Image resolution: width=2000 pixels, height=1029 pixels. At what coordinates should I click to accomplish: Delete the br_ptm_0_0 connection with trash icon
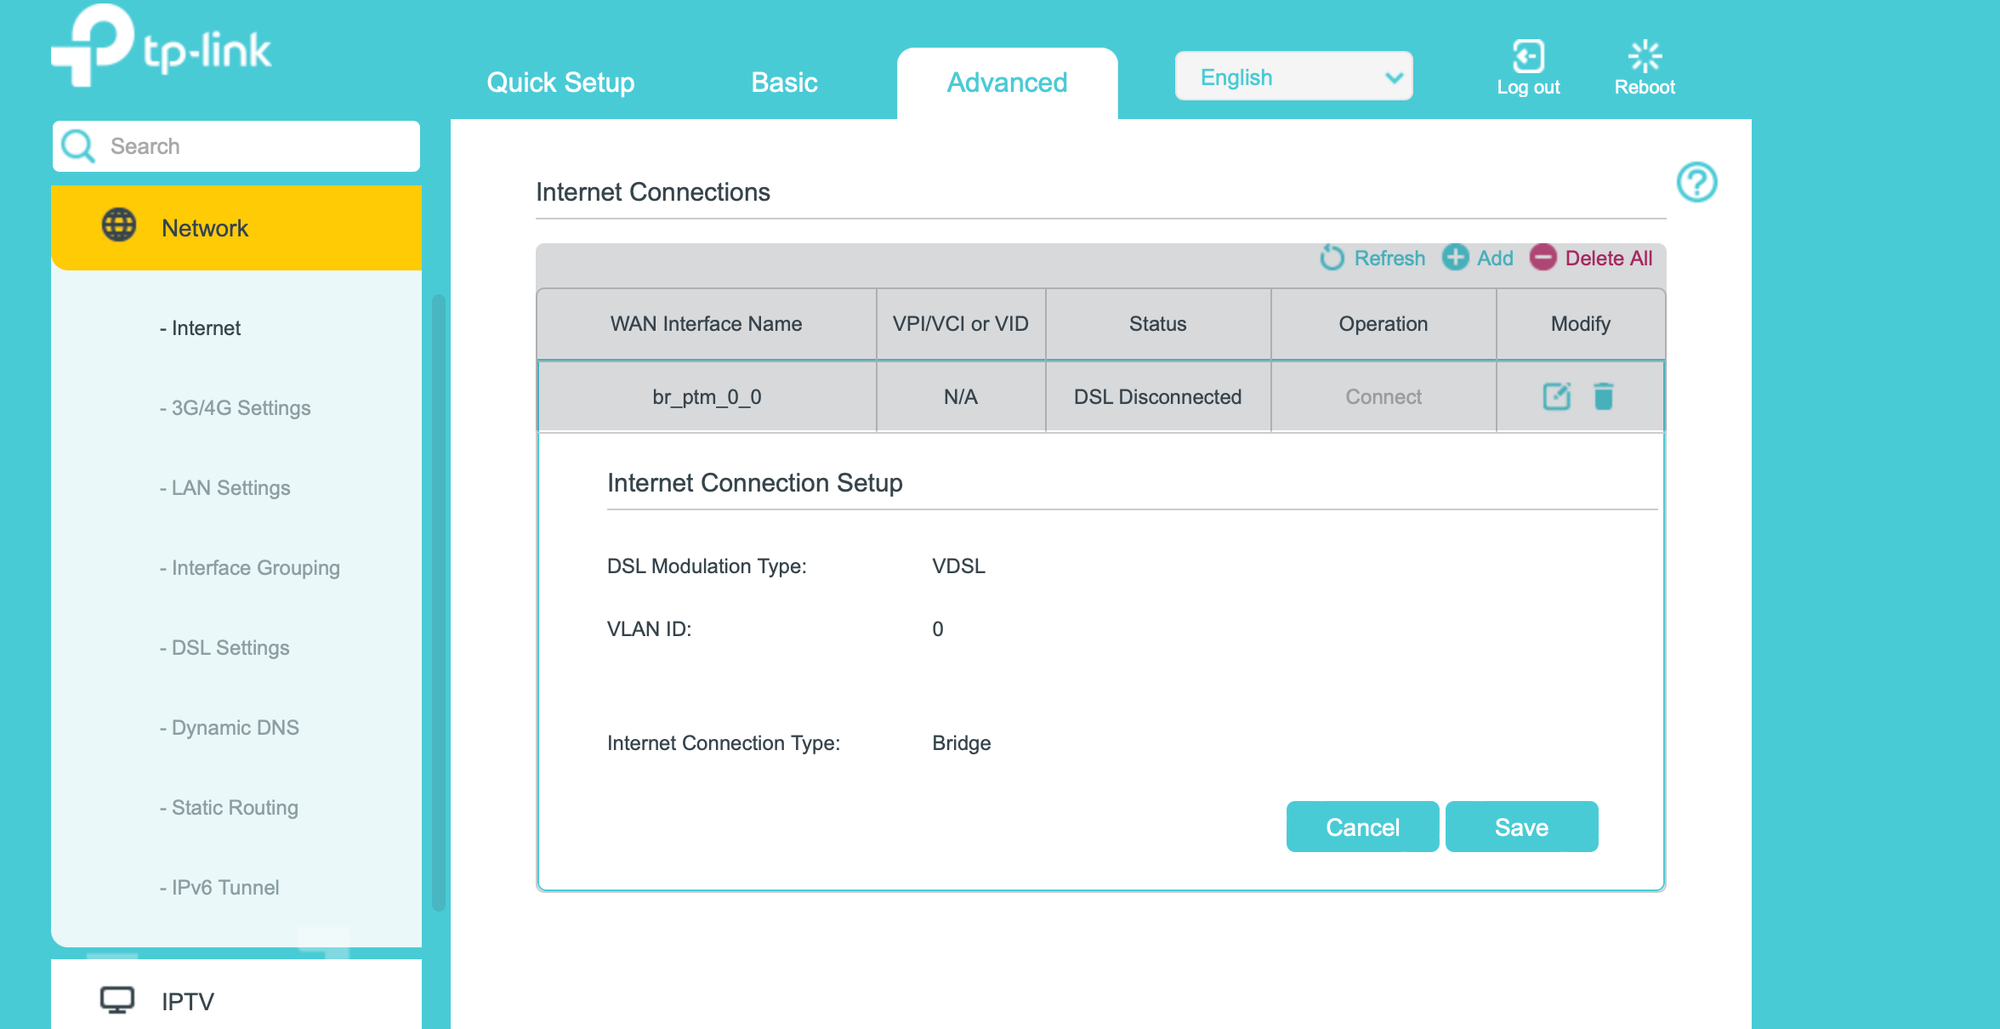click(x=1603, y=397)
